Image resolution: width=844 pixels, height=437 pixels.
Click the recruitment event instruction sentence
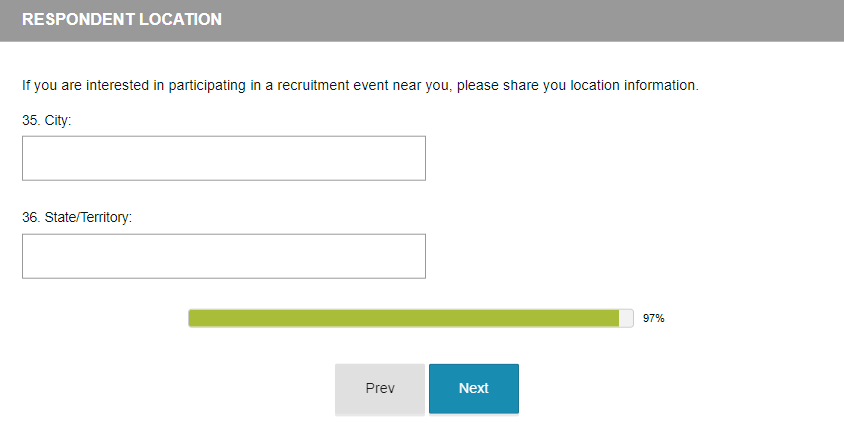[360, 85]
